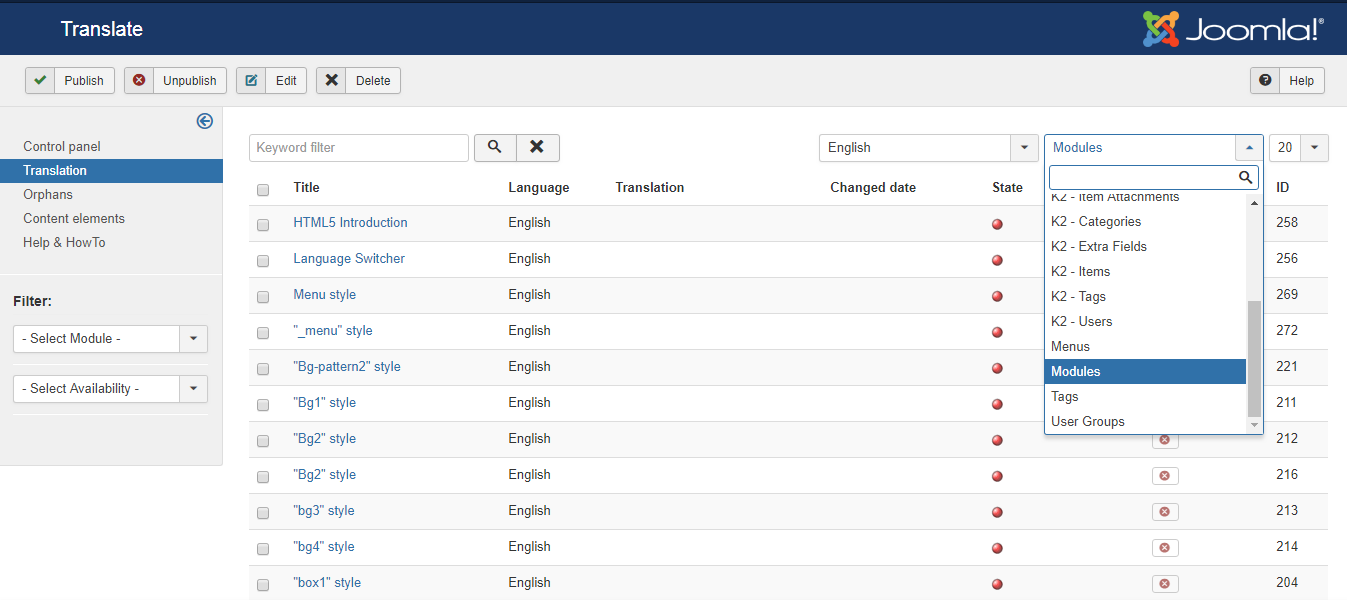Choose K2 - Items option
The width and height of the screenshot is (1347, 600).
(1146, 271)
